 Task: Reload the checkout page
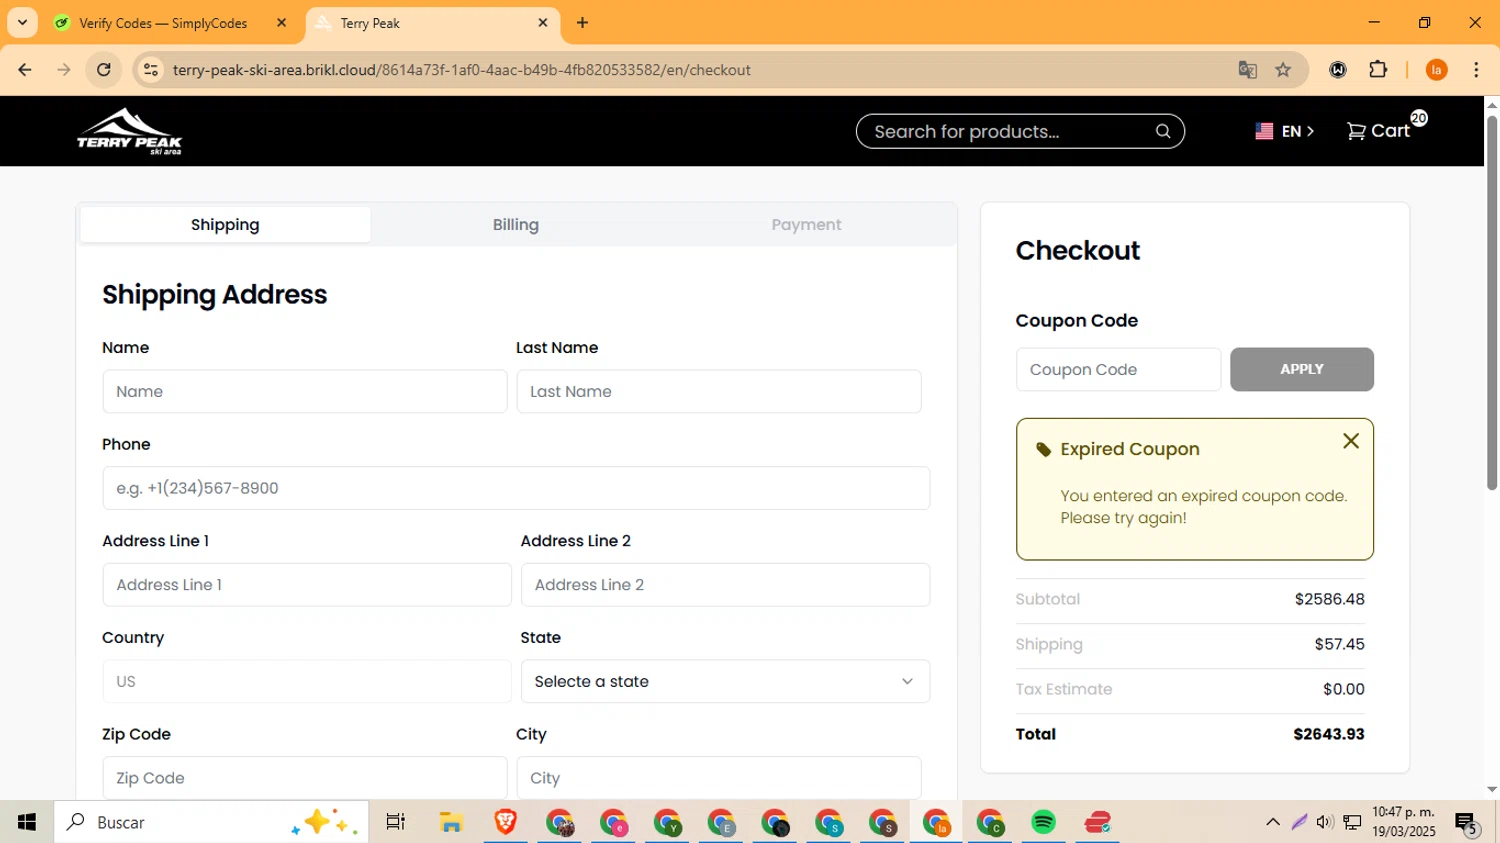click(x=103, y=70)
